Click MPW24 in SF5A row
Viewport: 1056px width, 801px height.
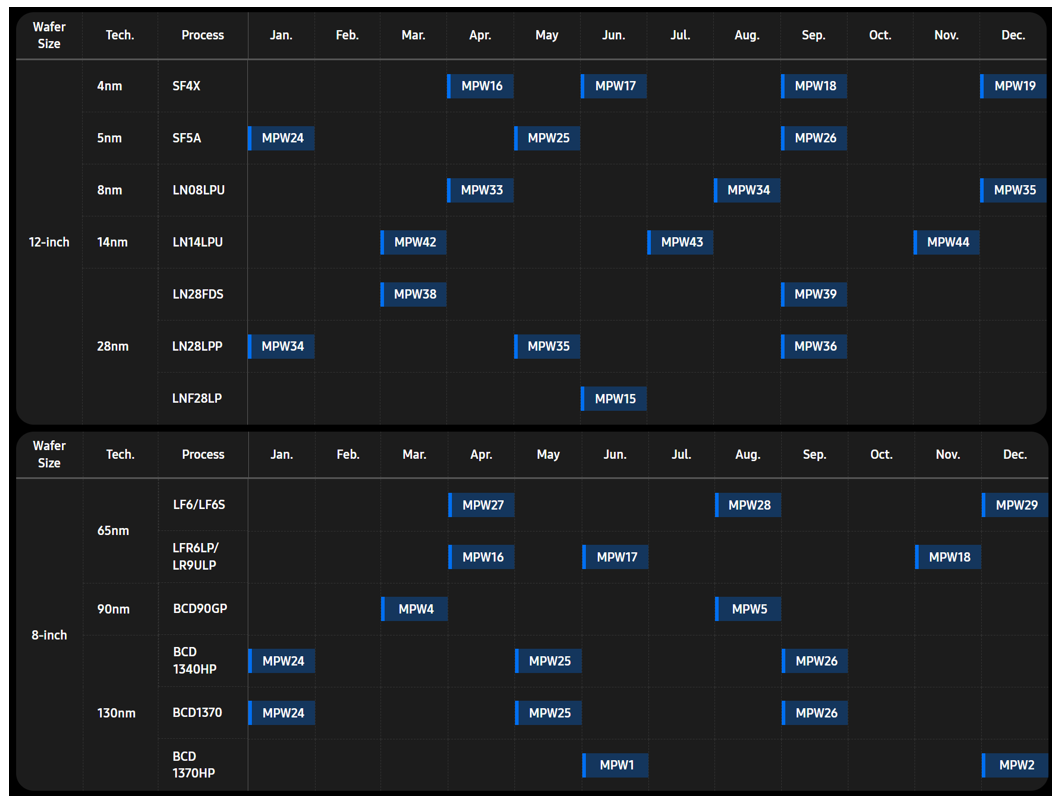point(281,138)
